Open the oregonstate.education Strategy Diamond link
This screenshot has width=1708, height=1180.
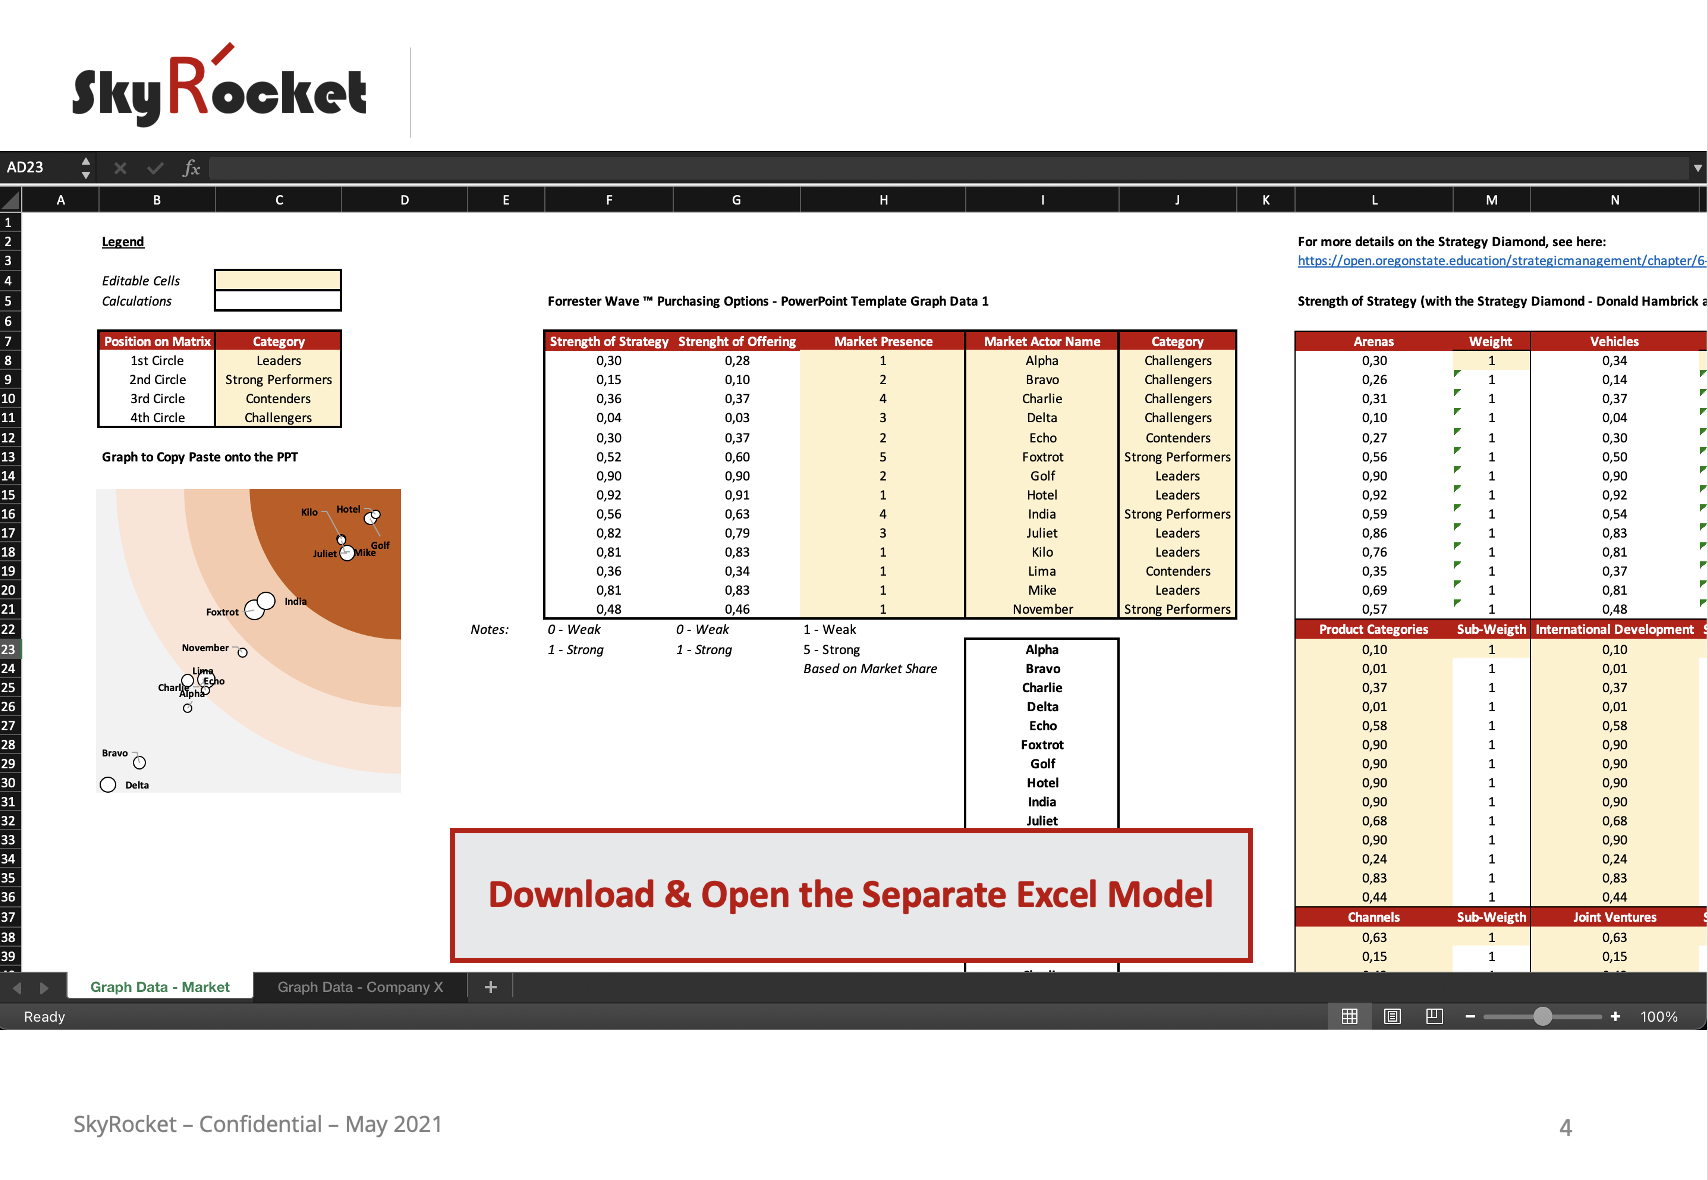[x=1502, y=261]
